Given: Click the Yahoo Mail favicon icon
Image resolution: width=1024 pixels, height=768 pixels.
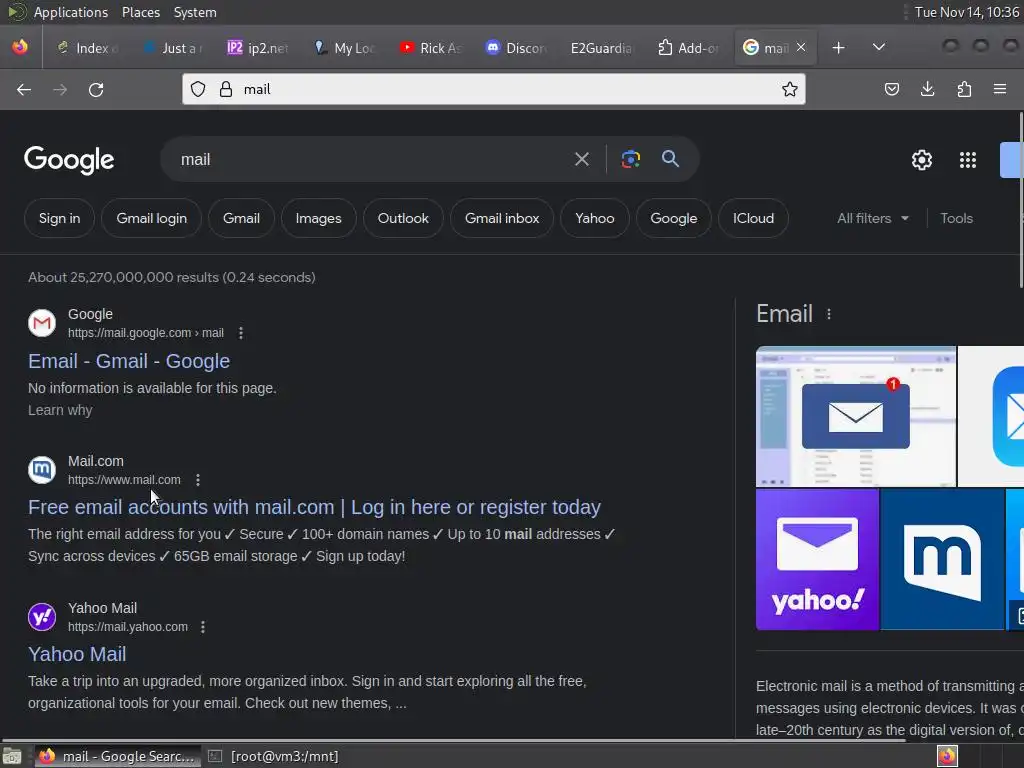Looking at the screenshot, I should (x=42, y=616).
